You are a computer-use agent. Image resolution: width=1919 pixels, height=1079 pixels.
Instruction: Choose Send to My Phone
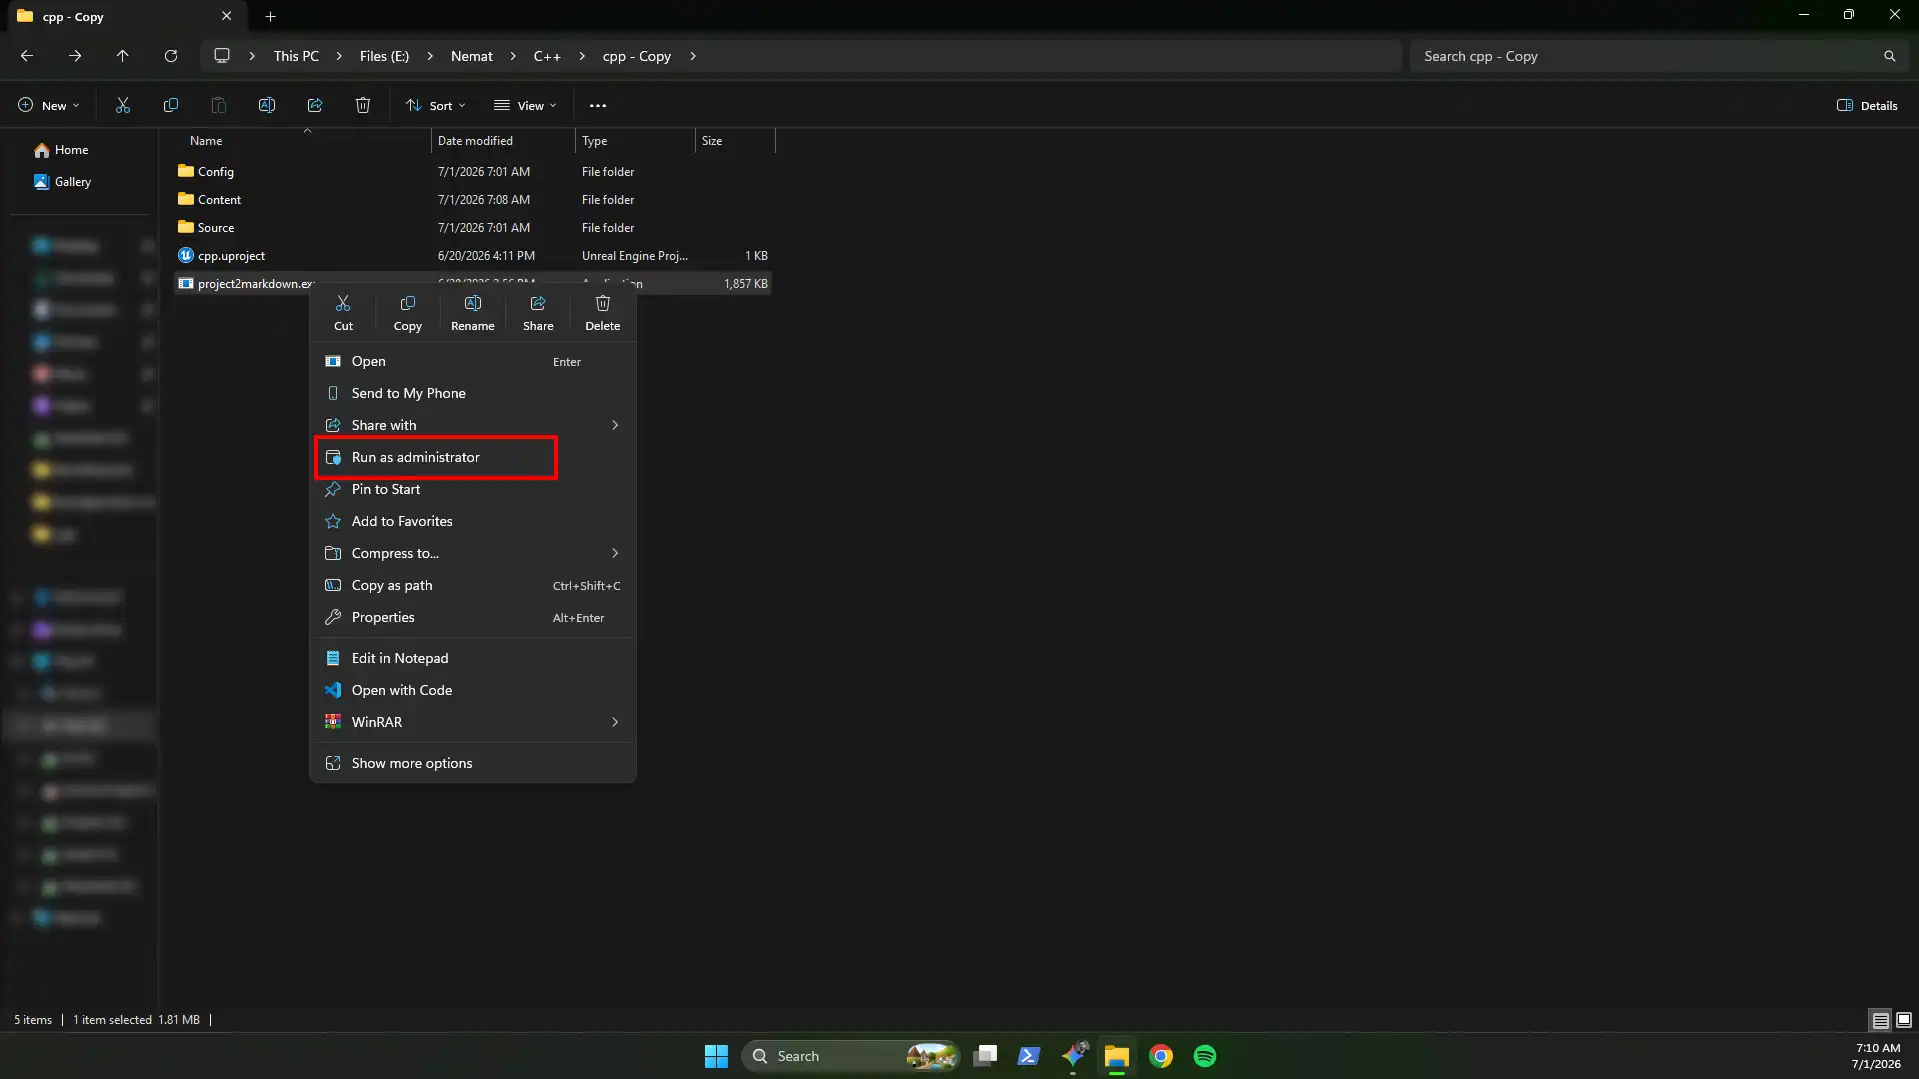click(473, 393)
